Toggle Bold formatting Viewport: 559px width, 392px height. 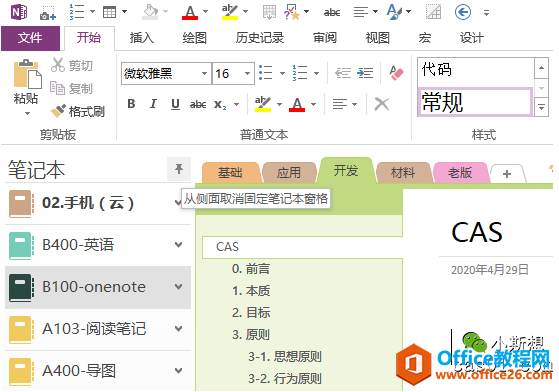[131, 104]
